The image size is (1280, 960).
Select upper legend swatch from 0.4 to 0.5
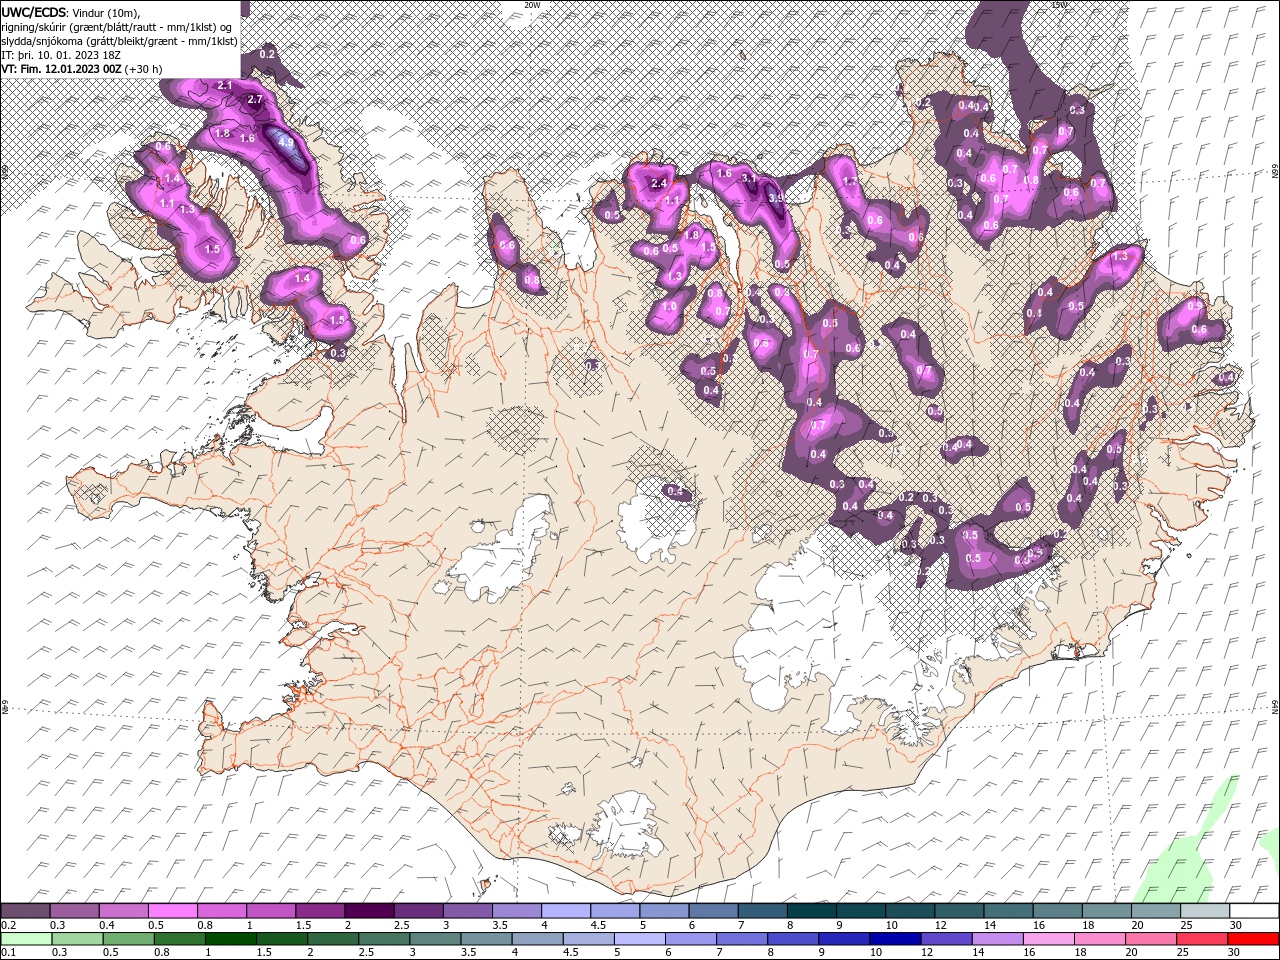point(123,911)
